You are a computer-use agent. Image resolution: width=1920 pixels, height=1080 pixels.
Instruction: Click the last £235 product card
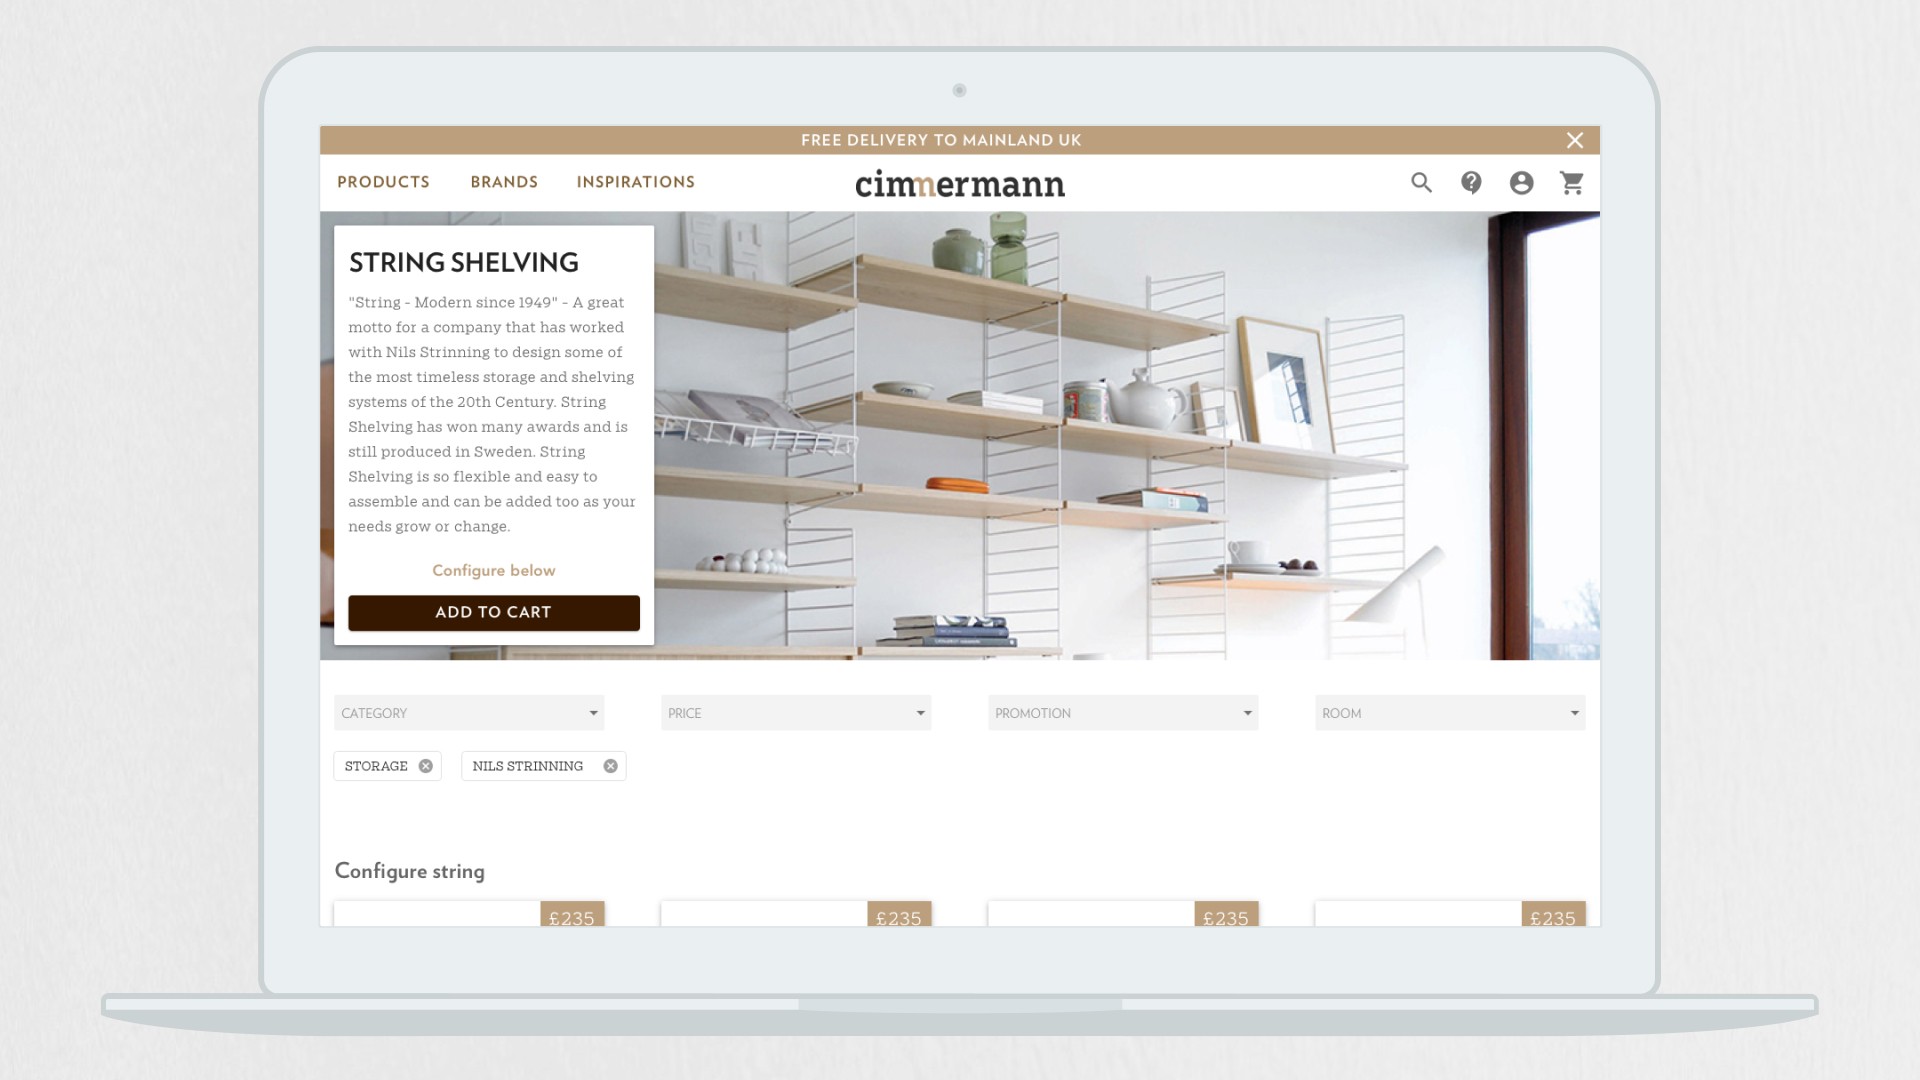(x=1450, y=914)
